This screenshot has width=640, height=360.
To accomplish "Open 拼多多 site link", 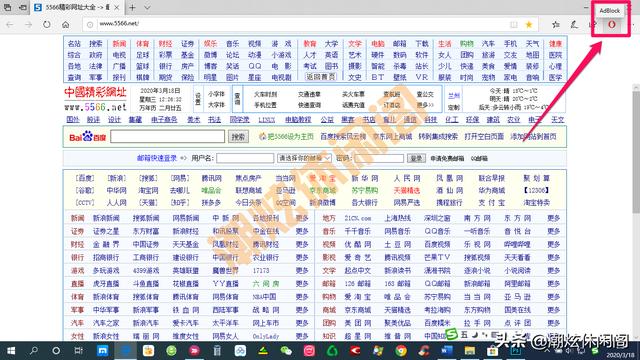I will pyautogui.click(x=211, y=202).
